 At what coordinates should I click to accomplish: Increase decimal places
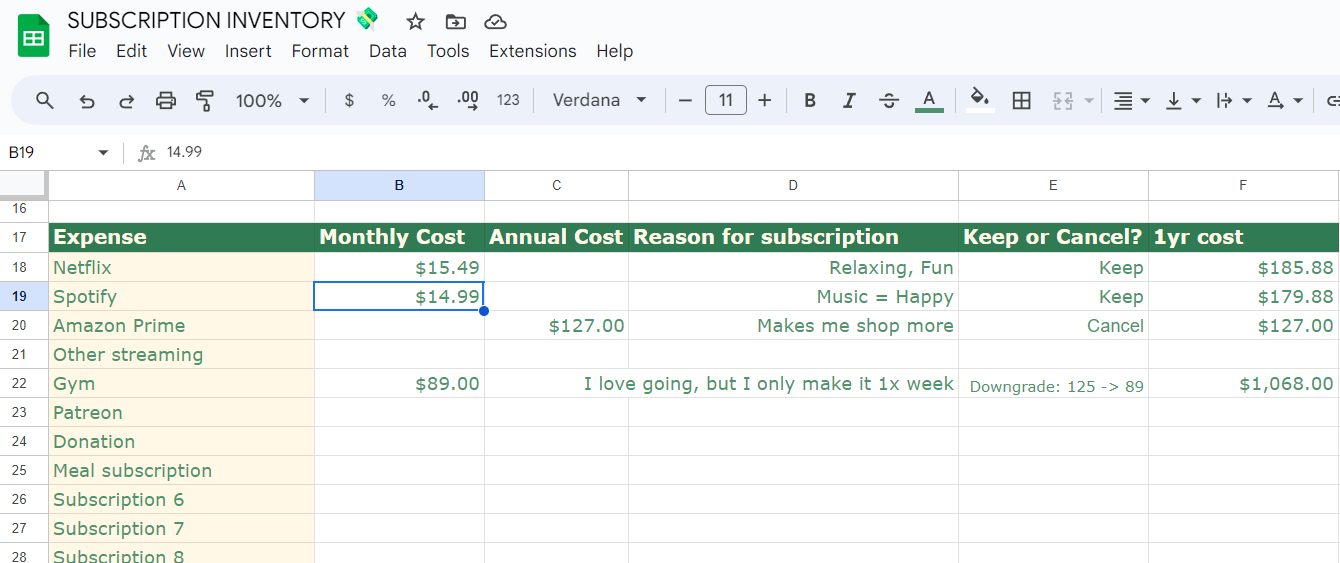click(468, 100)
